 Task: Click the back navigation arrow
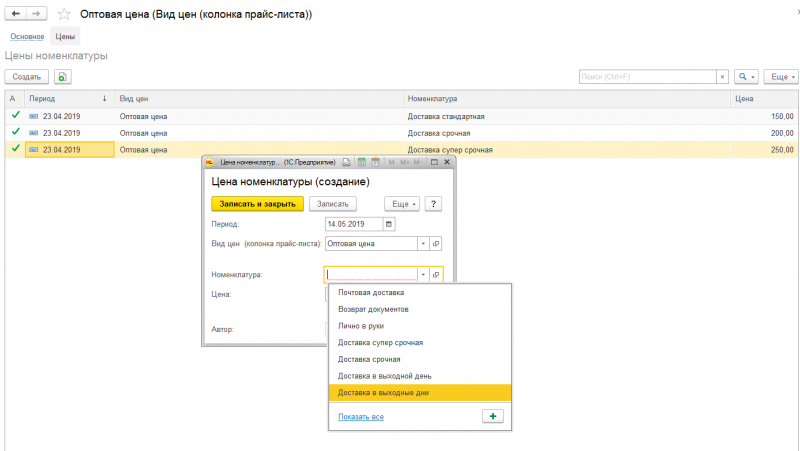click(x=14, y=15)
